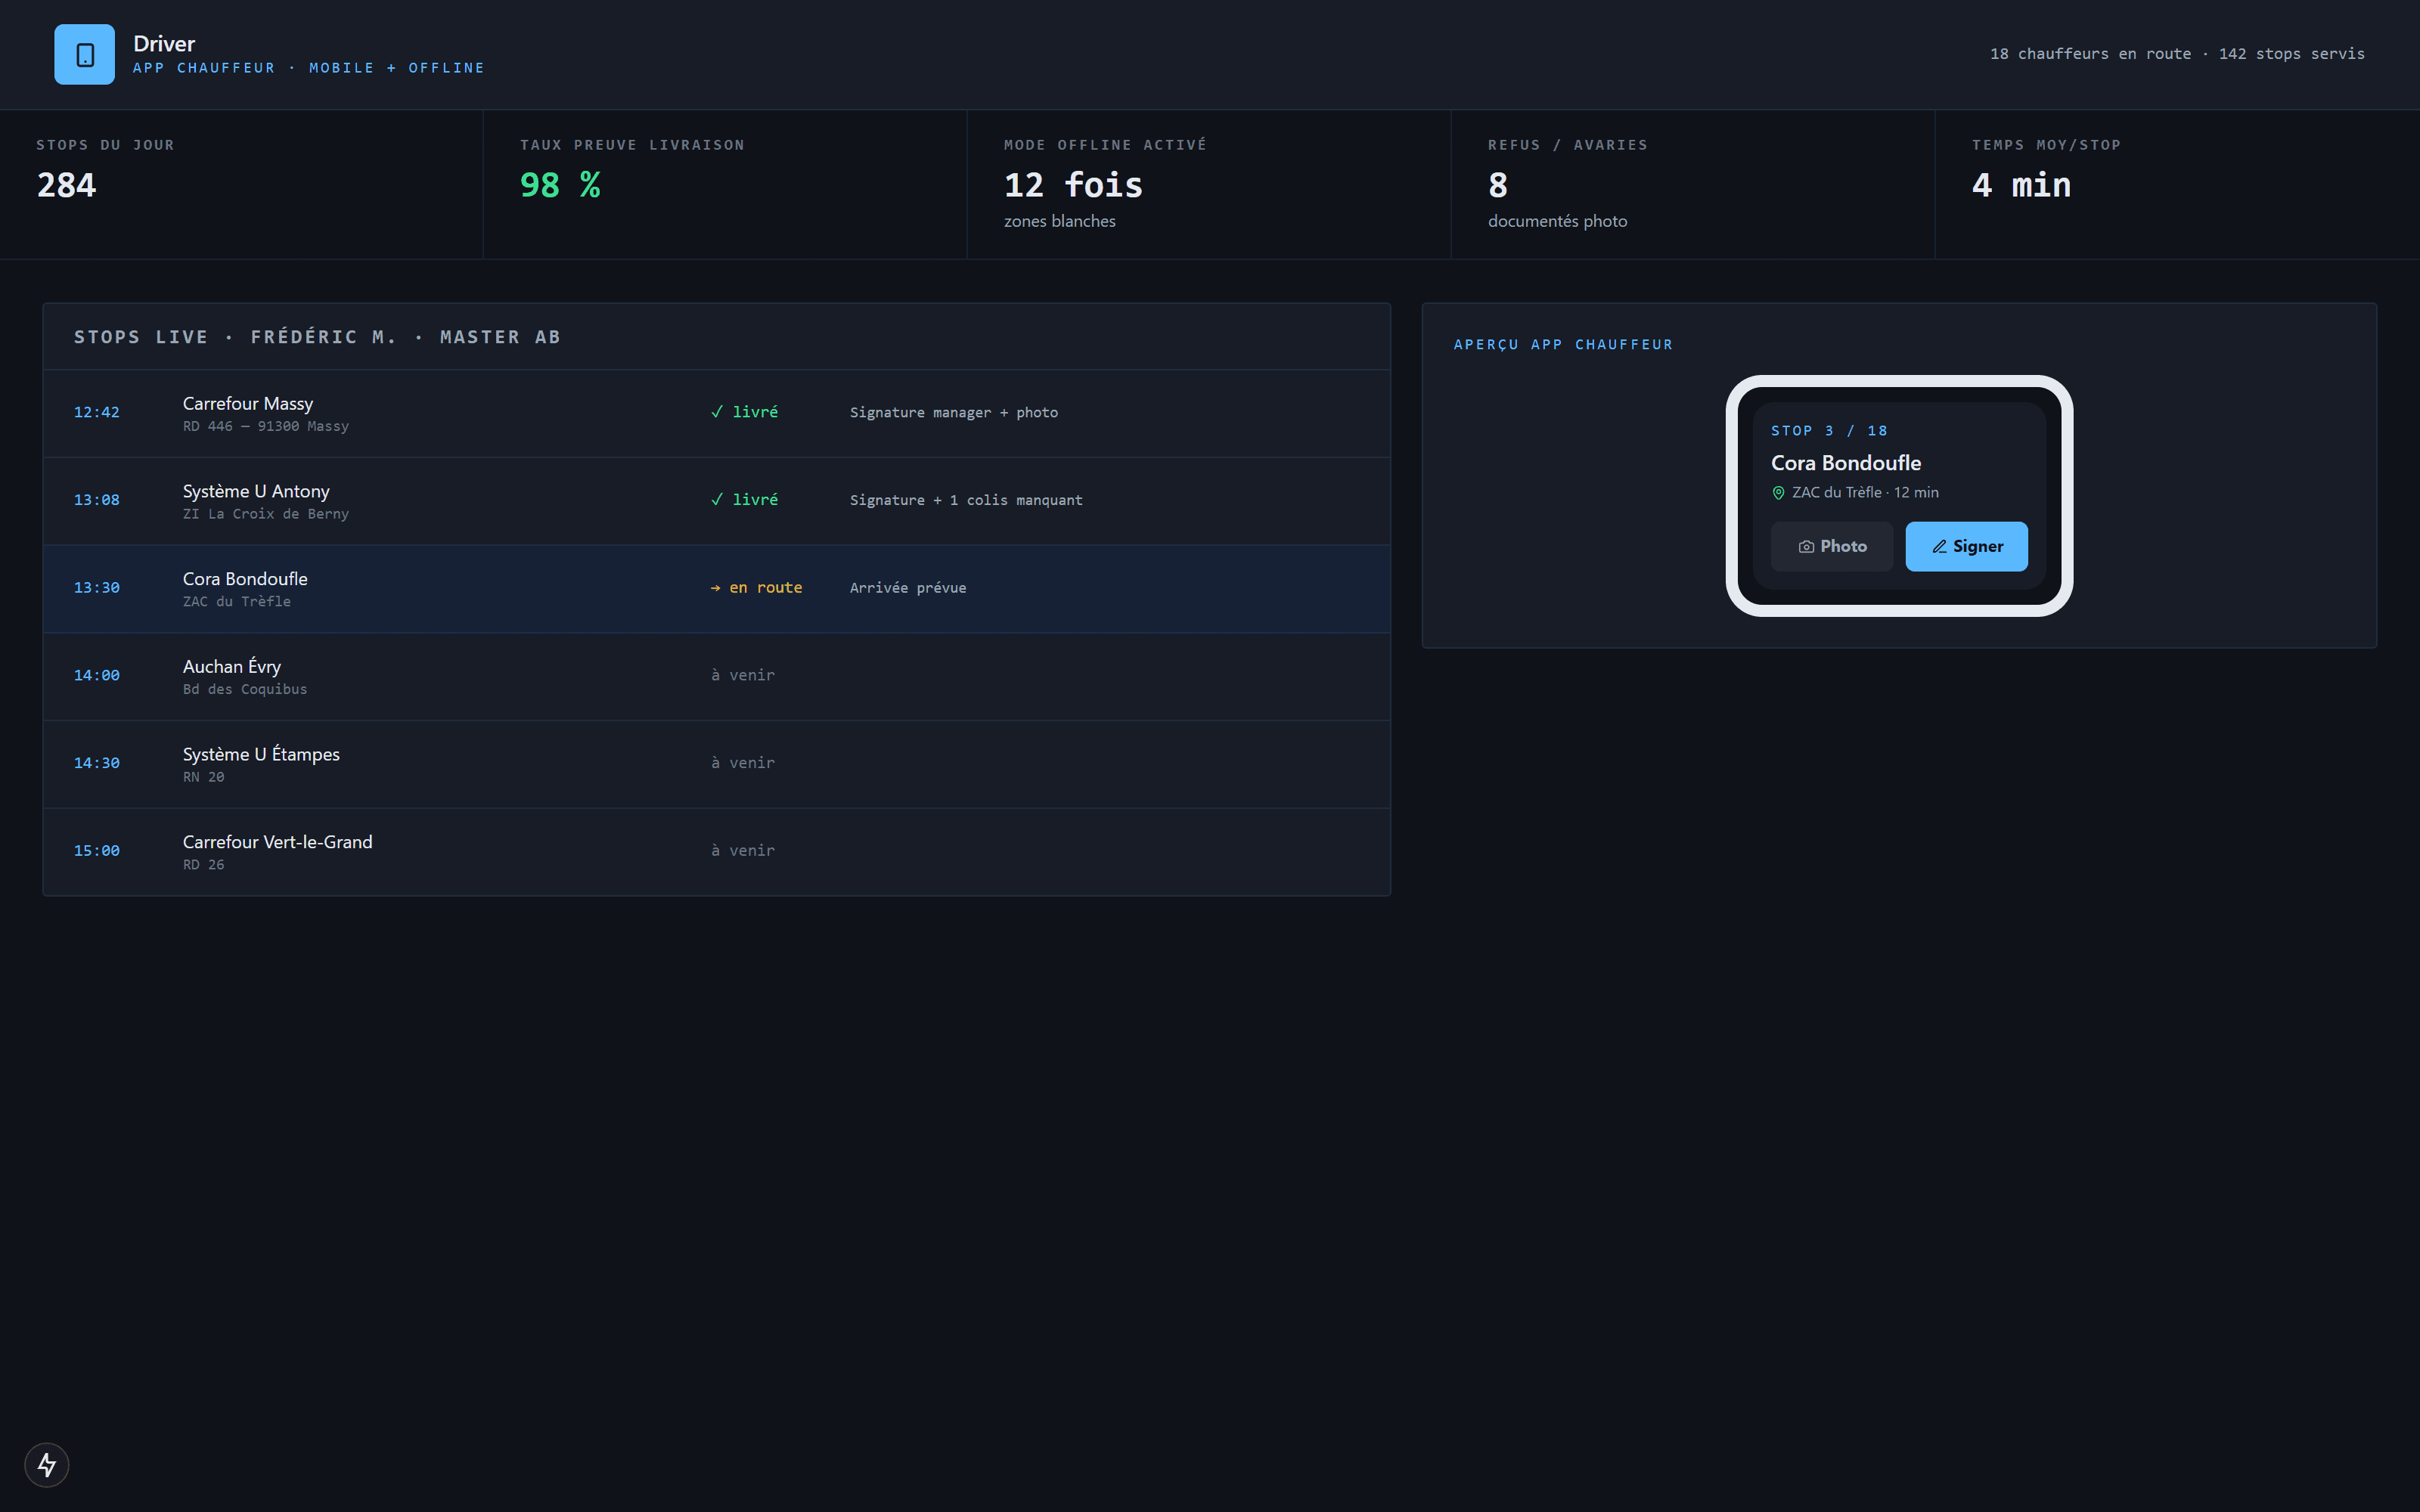Select the Système U Étampes stop name
The width and height of the screenshot is (2420, 1512).
pos(261,754)
